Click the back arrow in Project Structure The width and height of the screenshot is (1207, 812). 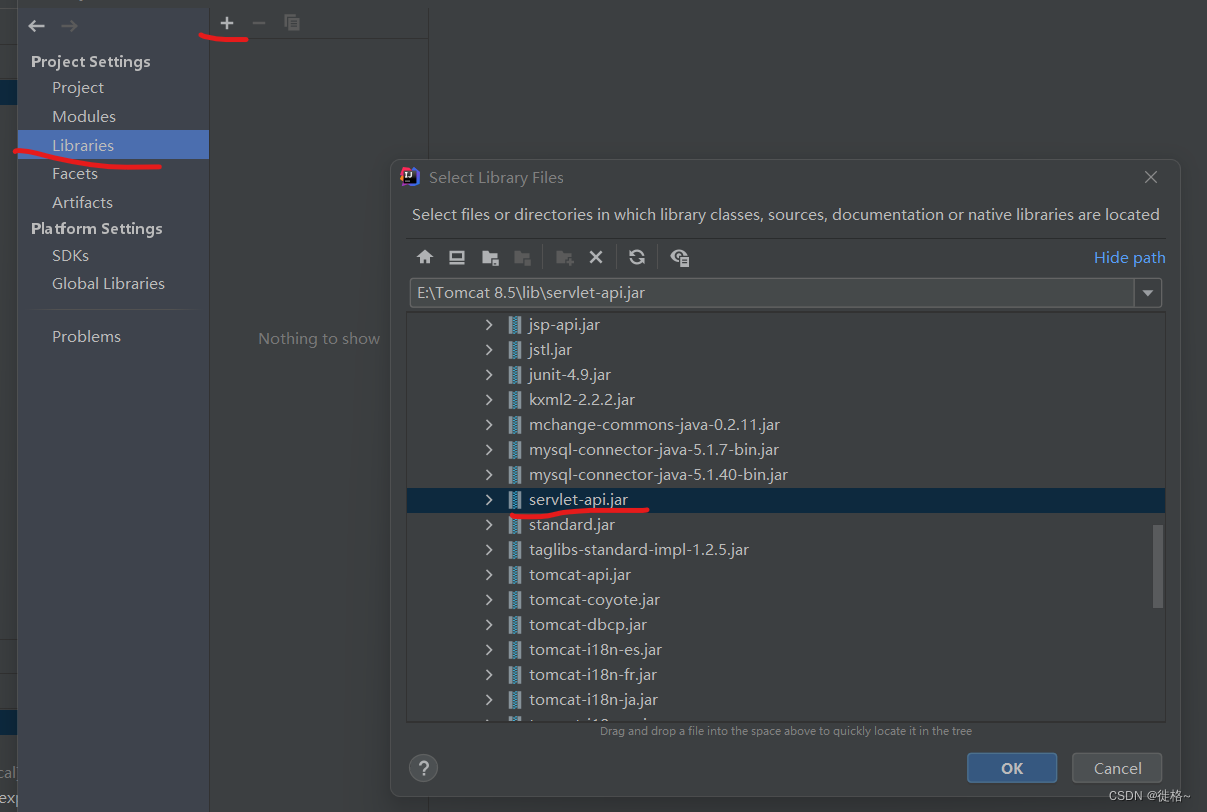(37, 26)
